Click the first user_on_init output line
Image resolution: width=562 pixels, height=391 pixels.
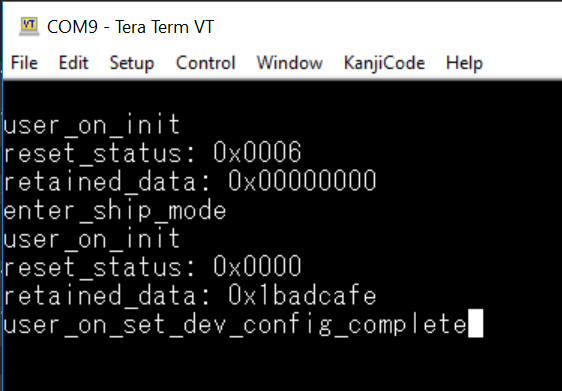pos(92,125)
